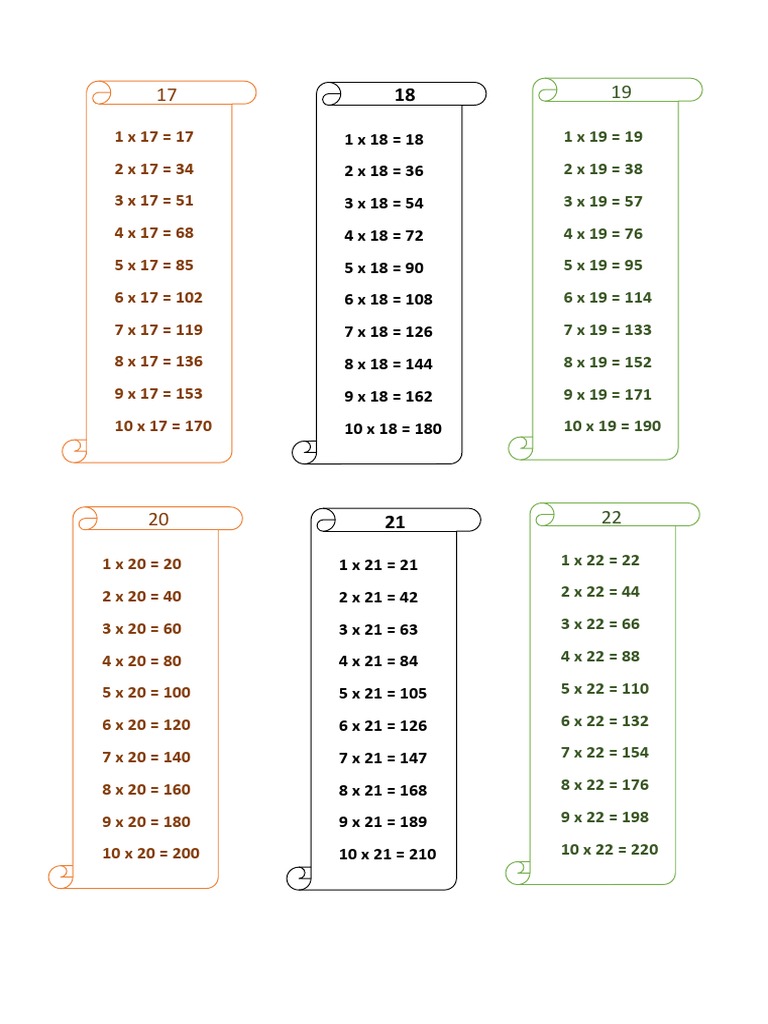Viewport: 768px width, 1024px height.
Task: Click the curl at bottom-left of the 18 scroll
Action: pos(304,452)
